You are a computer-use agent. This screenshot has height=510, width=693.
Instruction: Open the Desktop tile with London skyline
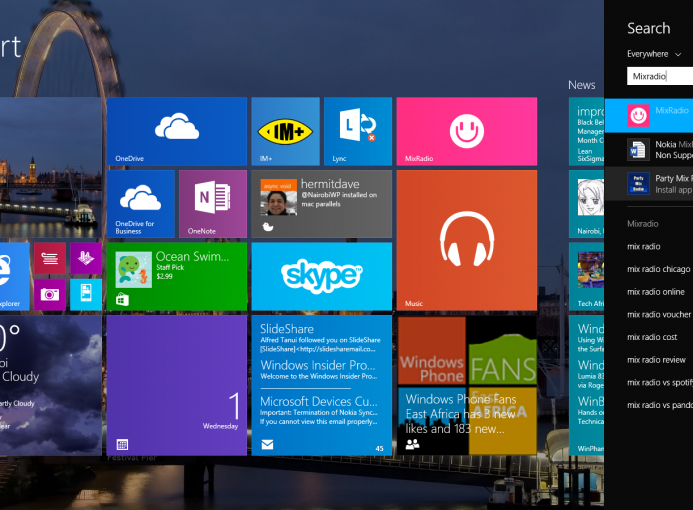click(x=51, y=167)
